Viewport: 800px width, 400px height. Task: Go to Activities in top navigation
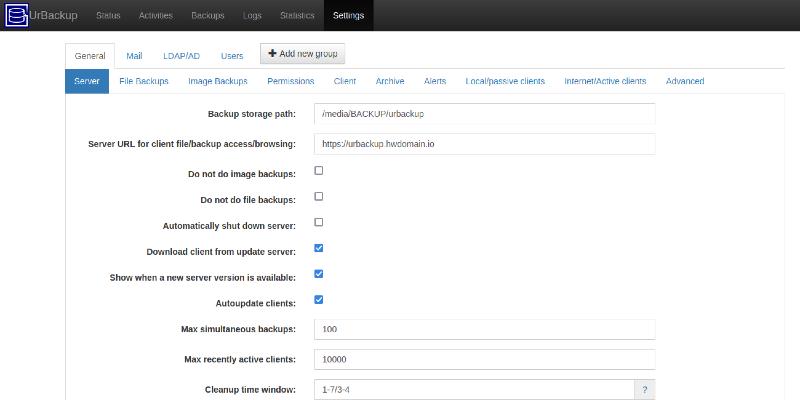(155, 16)
